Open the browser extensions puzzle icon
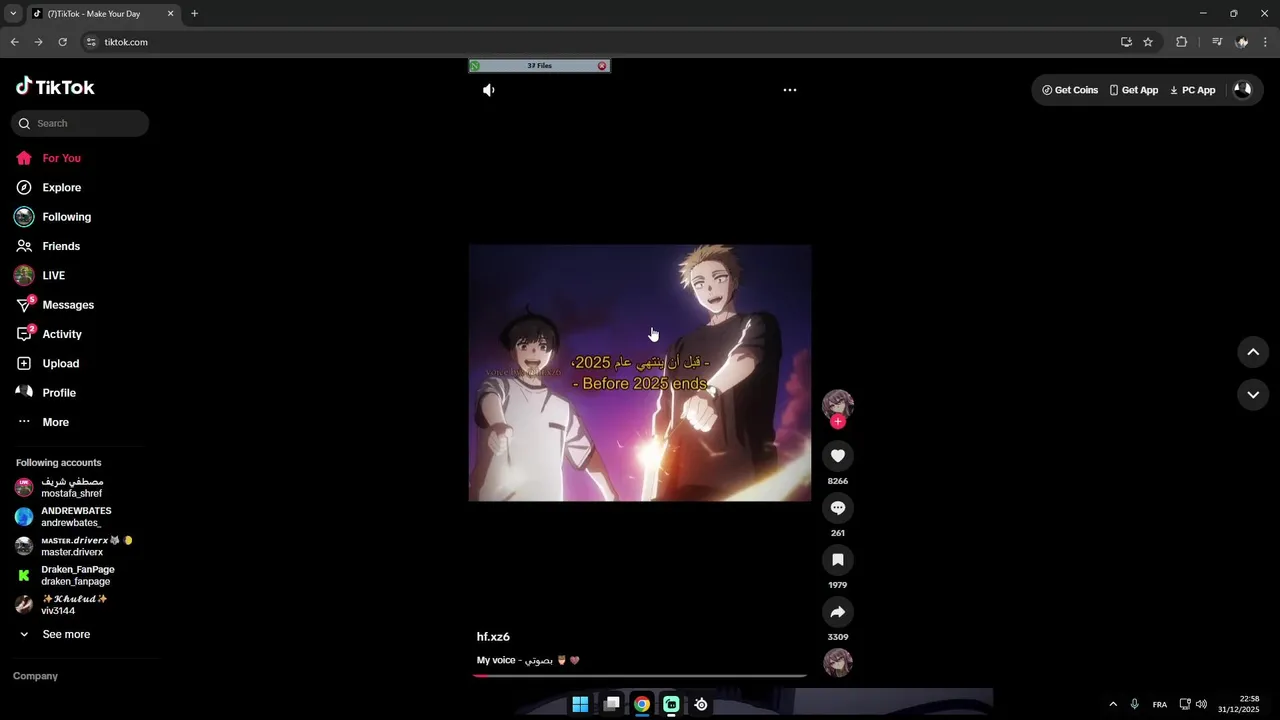Image resolution: width=1280 pixels, height=720 pixels. (1181, 42)
